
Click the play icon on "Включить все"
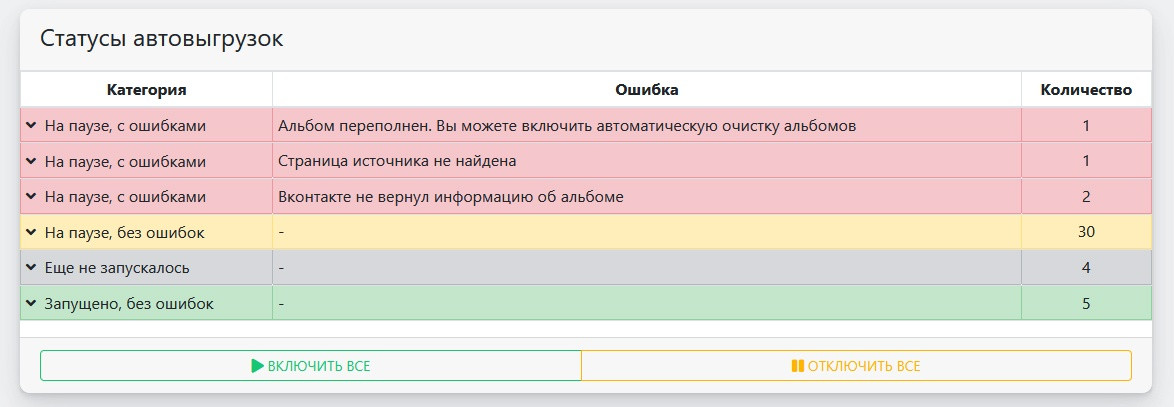click(257, 366)
